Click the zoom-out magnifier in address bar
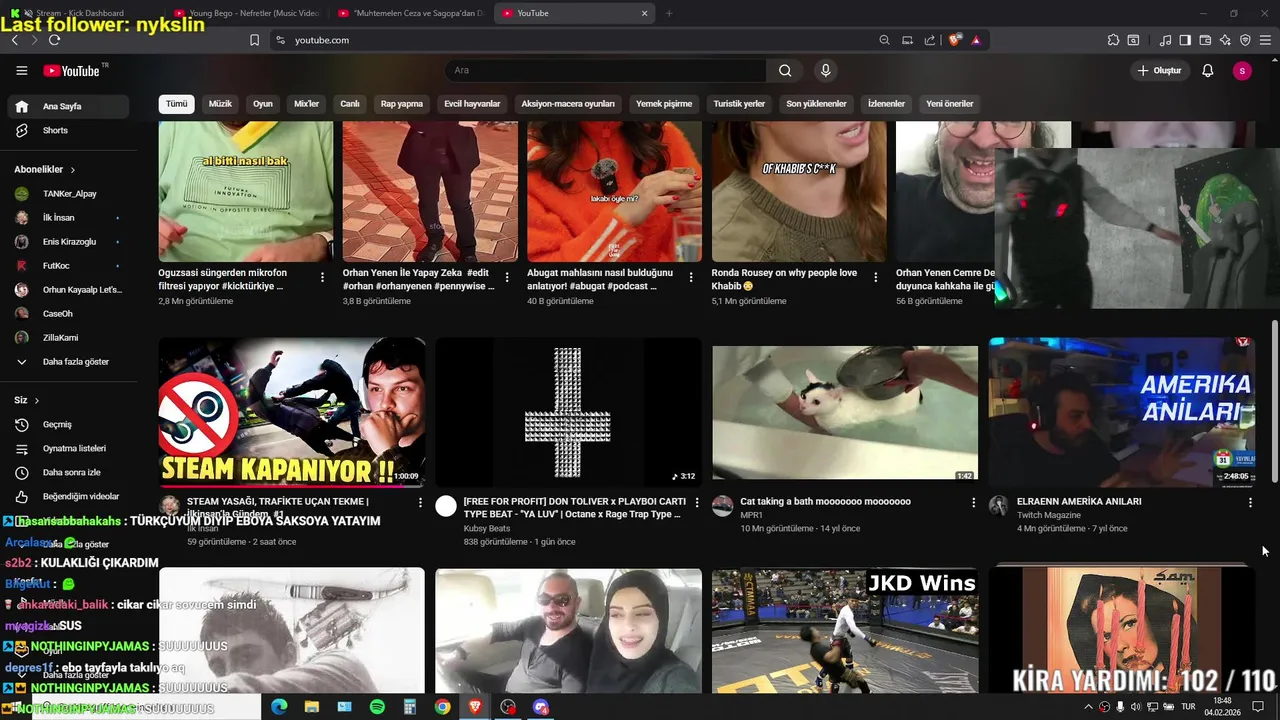 [x=884, y=40]
